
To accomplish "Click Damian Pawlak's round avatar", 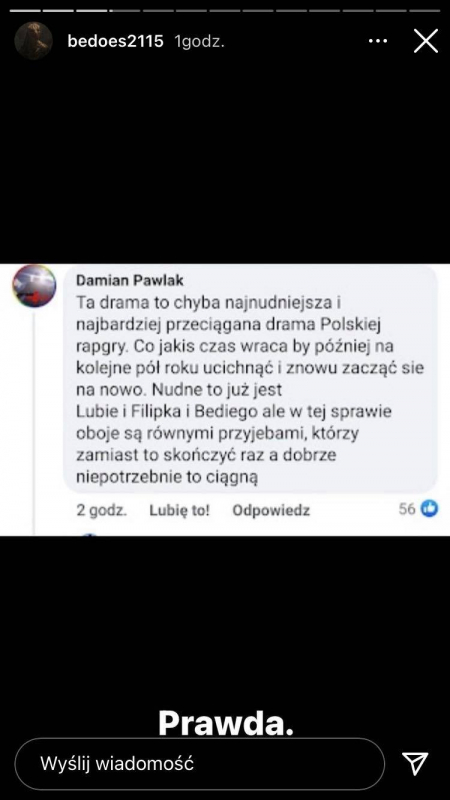I will point(34,286).
